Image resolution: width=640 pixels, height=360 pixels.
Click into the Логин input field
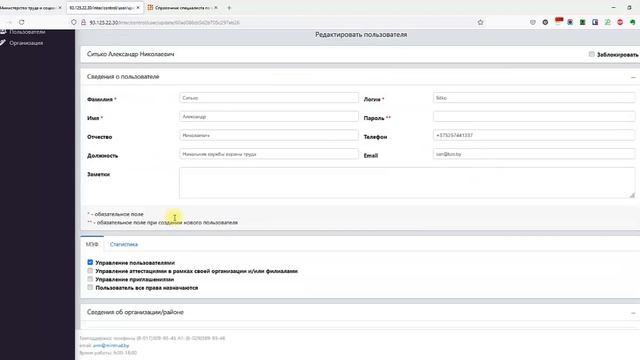tap(534, 98)
